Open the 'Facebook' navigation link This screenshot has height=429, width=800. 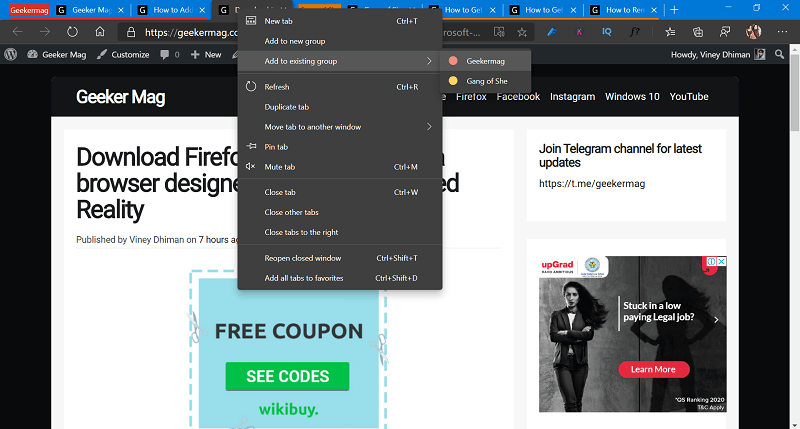(518, 96)
